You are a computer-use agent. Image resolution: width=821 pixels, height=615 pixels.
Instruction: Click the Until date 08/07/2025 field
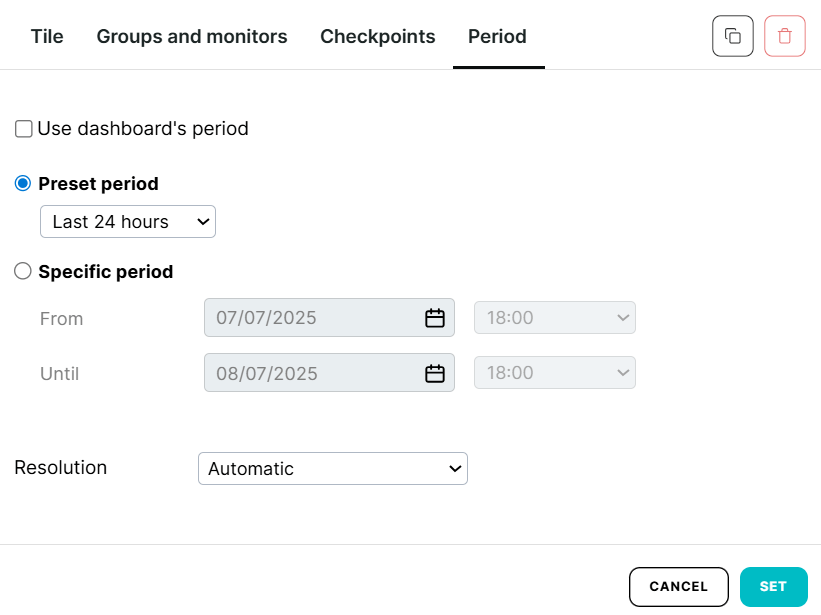point(310,374)
